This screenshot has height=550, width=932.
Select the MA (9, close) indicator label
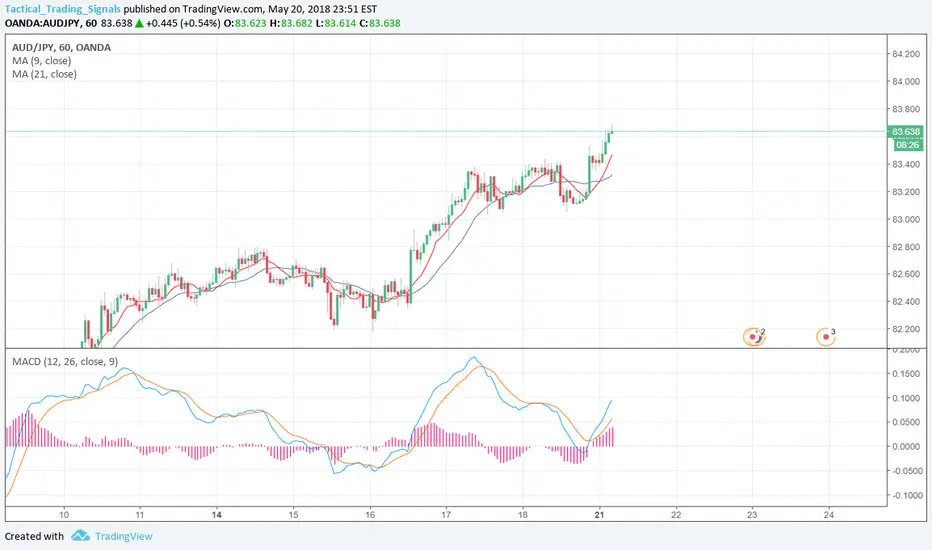click(x=42, y=61)
